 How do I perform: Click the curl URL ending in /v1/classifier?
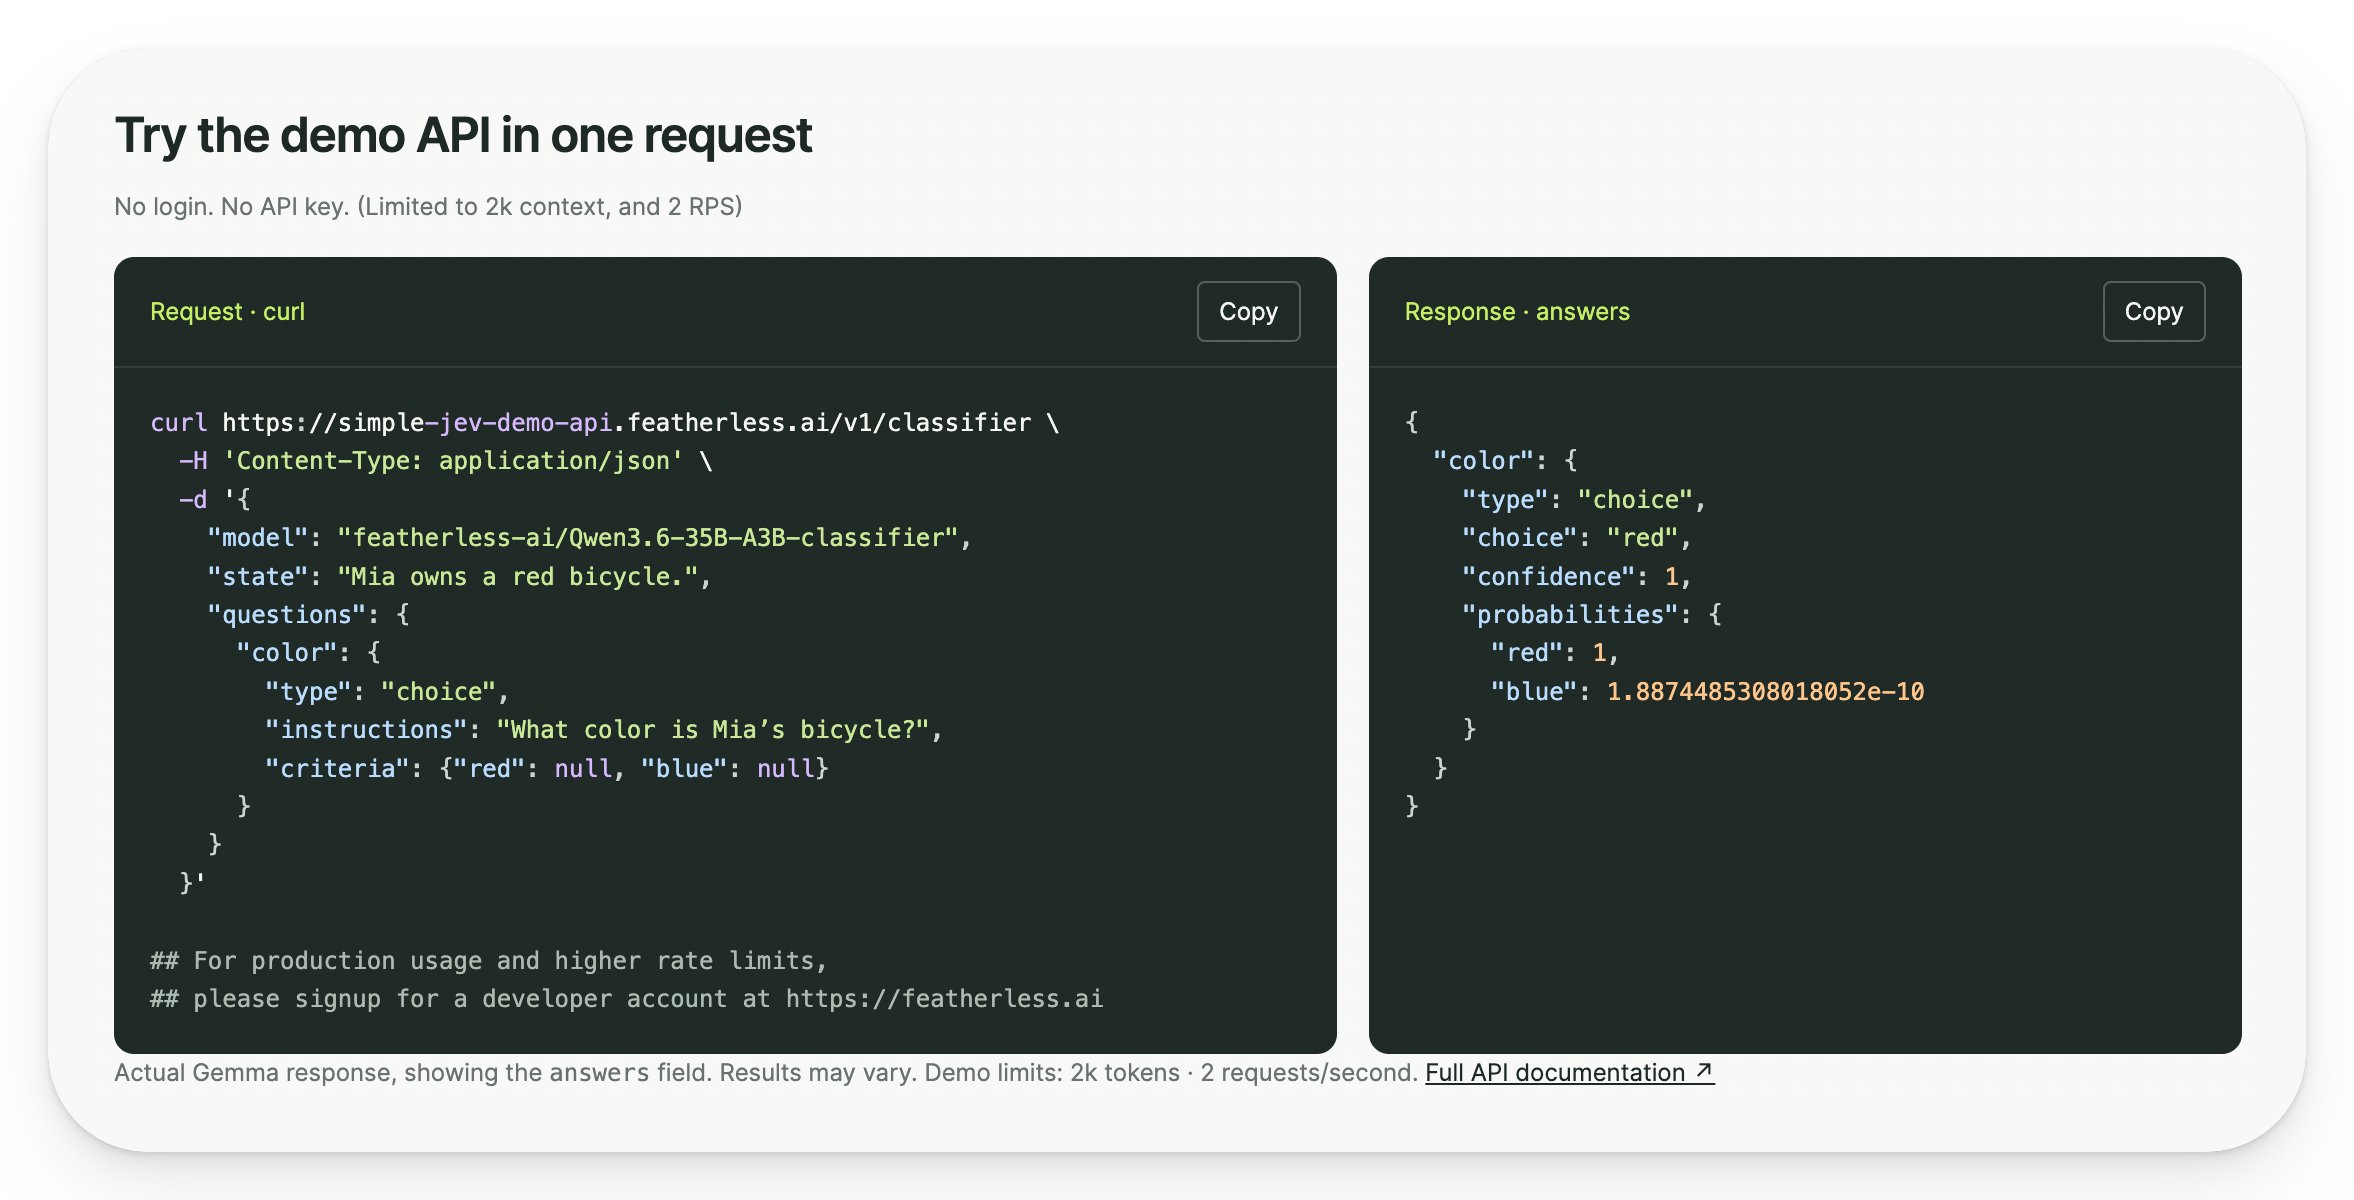626,422
